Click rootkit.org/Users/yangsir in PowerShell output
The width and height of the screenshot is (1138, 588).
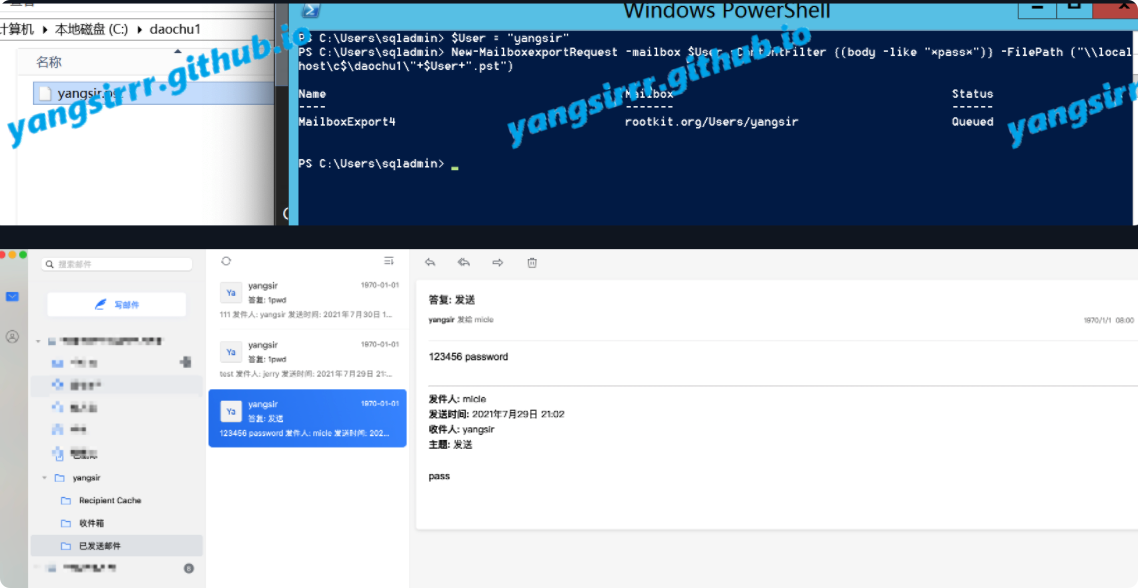711,122
